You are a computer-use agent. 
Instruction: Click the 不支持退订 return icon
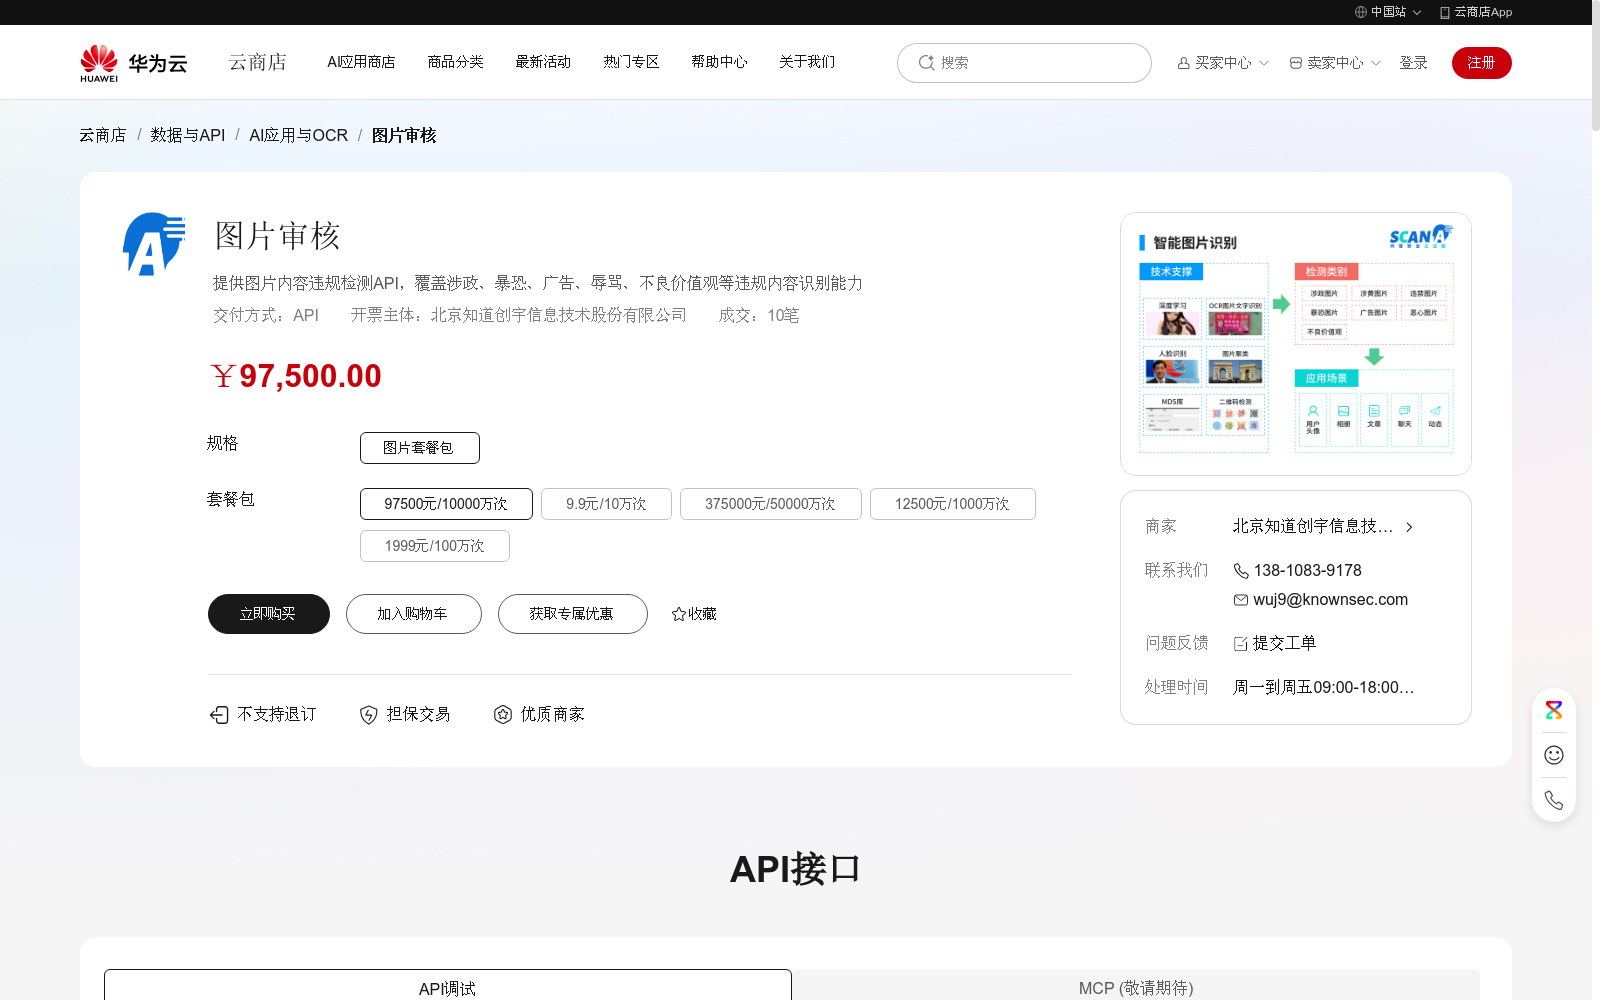[x=219, y=714]
